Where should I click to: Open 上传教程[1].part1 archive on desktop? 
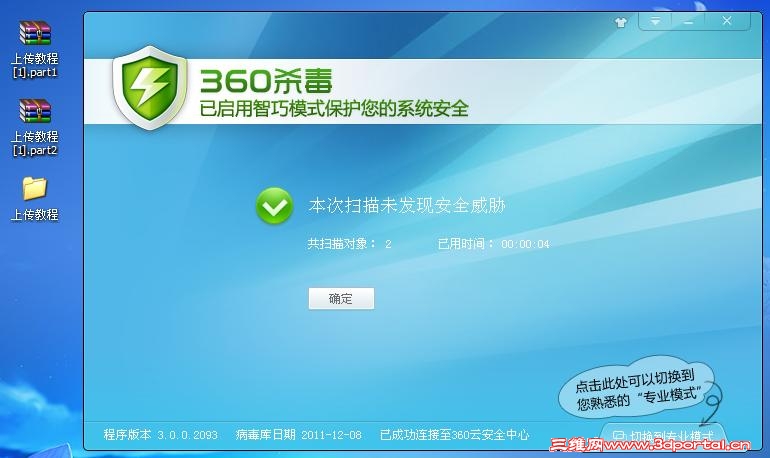[34, 49]
